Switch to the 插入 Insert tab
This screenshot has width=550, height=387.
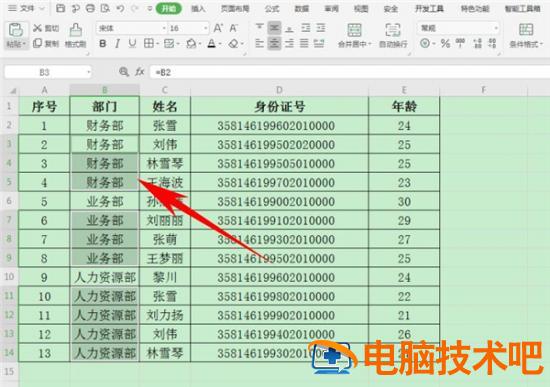tap(198, 9)
